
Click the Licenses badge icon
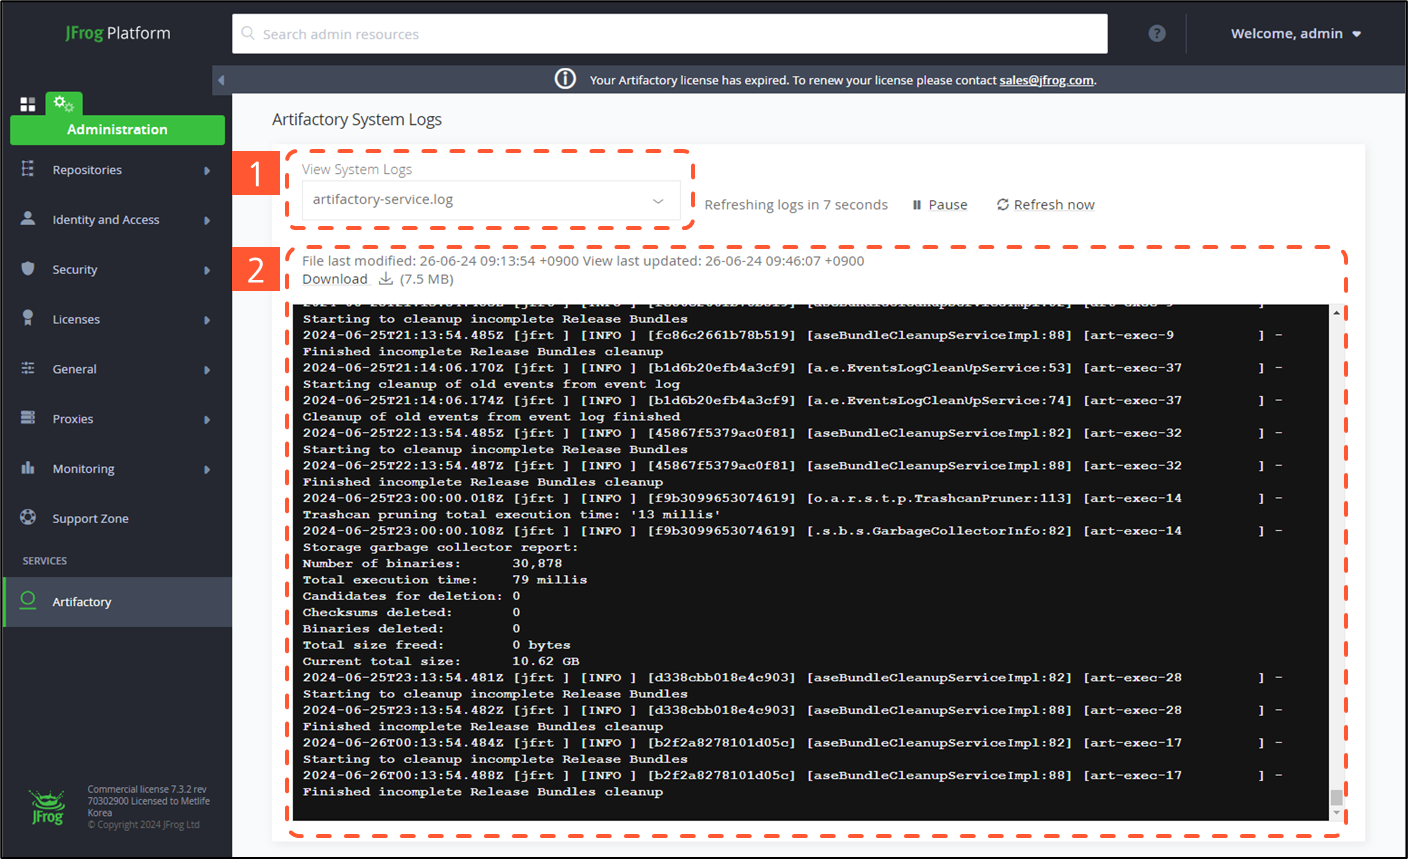pos(28,318)
